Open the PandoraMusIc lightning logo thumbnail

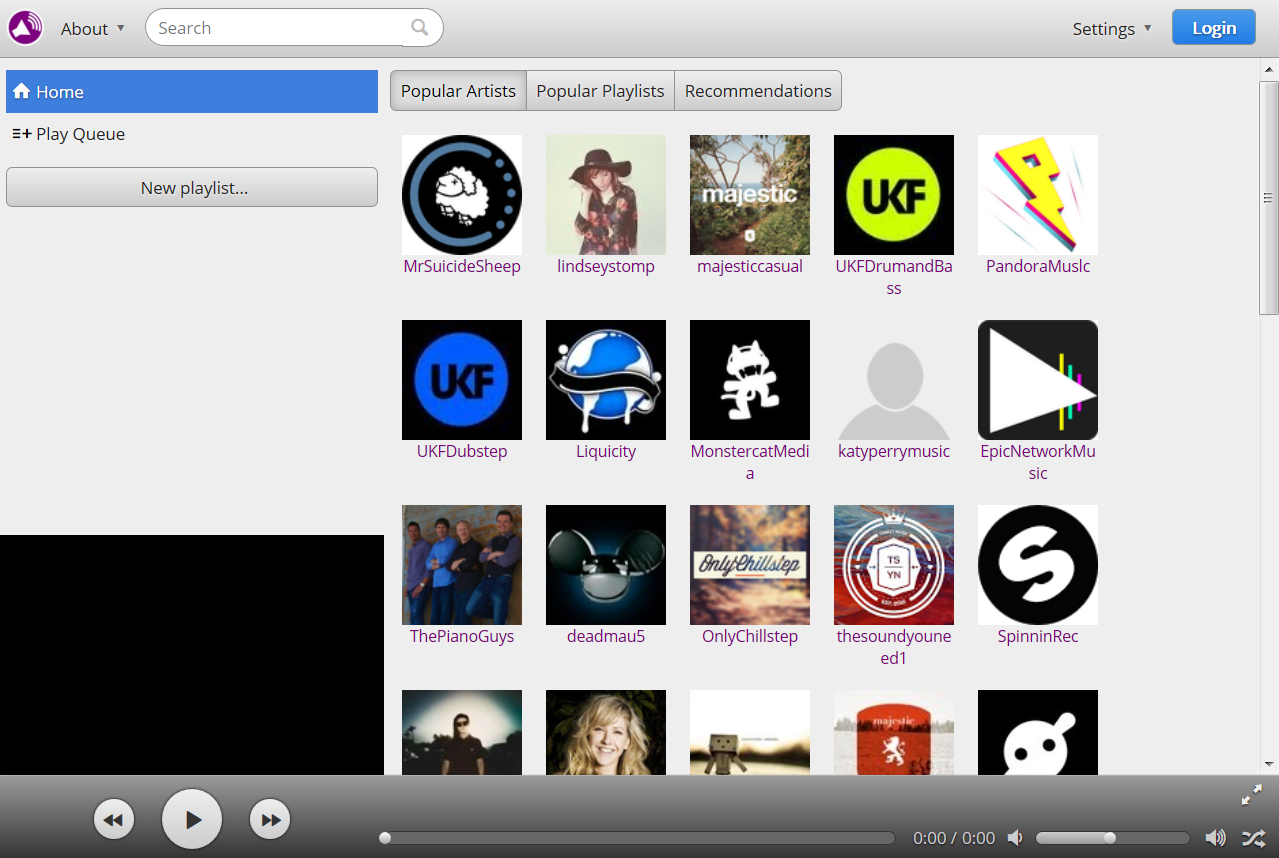pyautogui.click(x=1038, y=195)
